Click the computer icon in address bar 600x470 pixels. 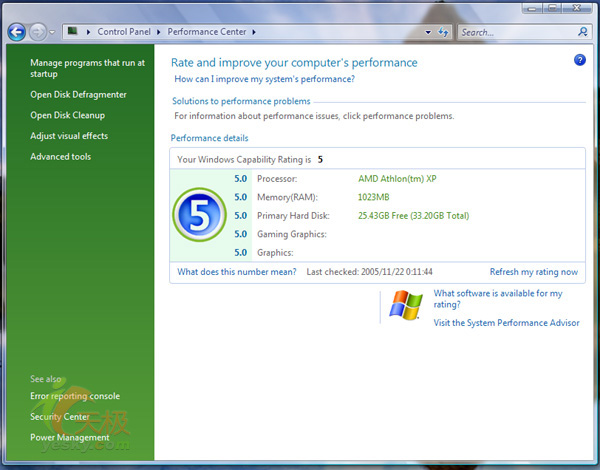tap(73, 32)
